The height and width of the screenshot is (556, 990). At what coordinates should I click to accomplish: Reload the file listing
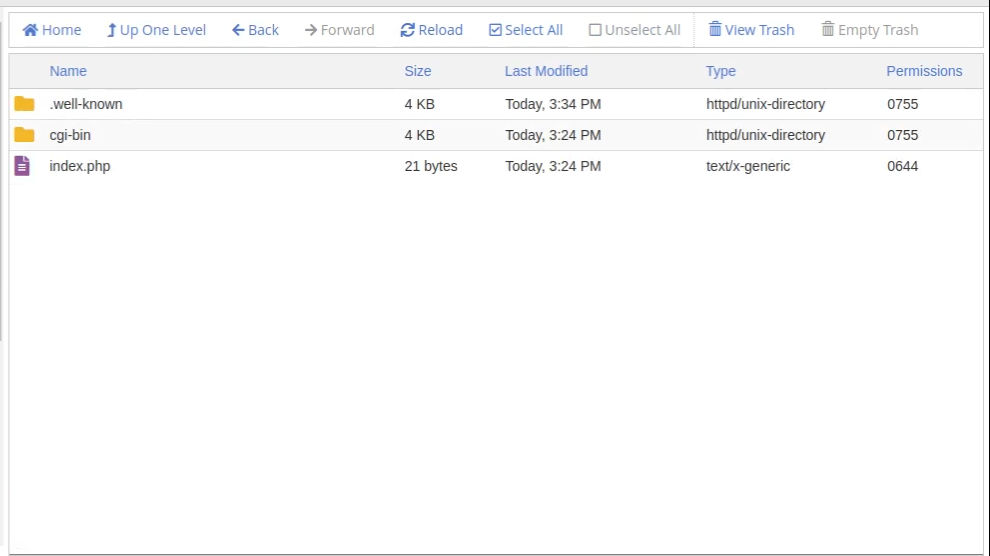(431, 30)
